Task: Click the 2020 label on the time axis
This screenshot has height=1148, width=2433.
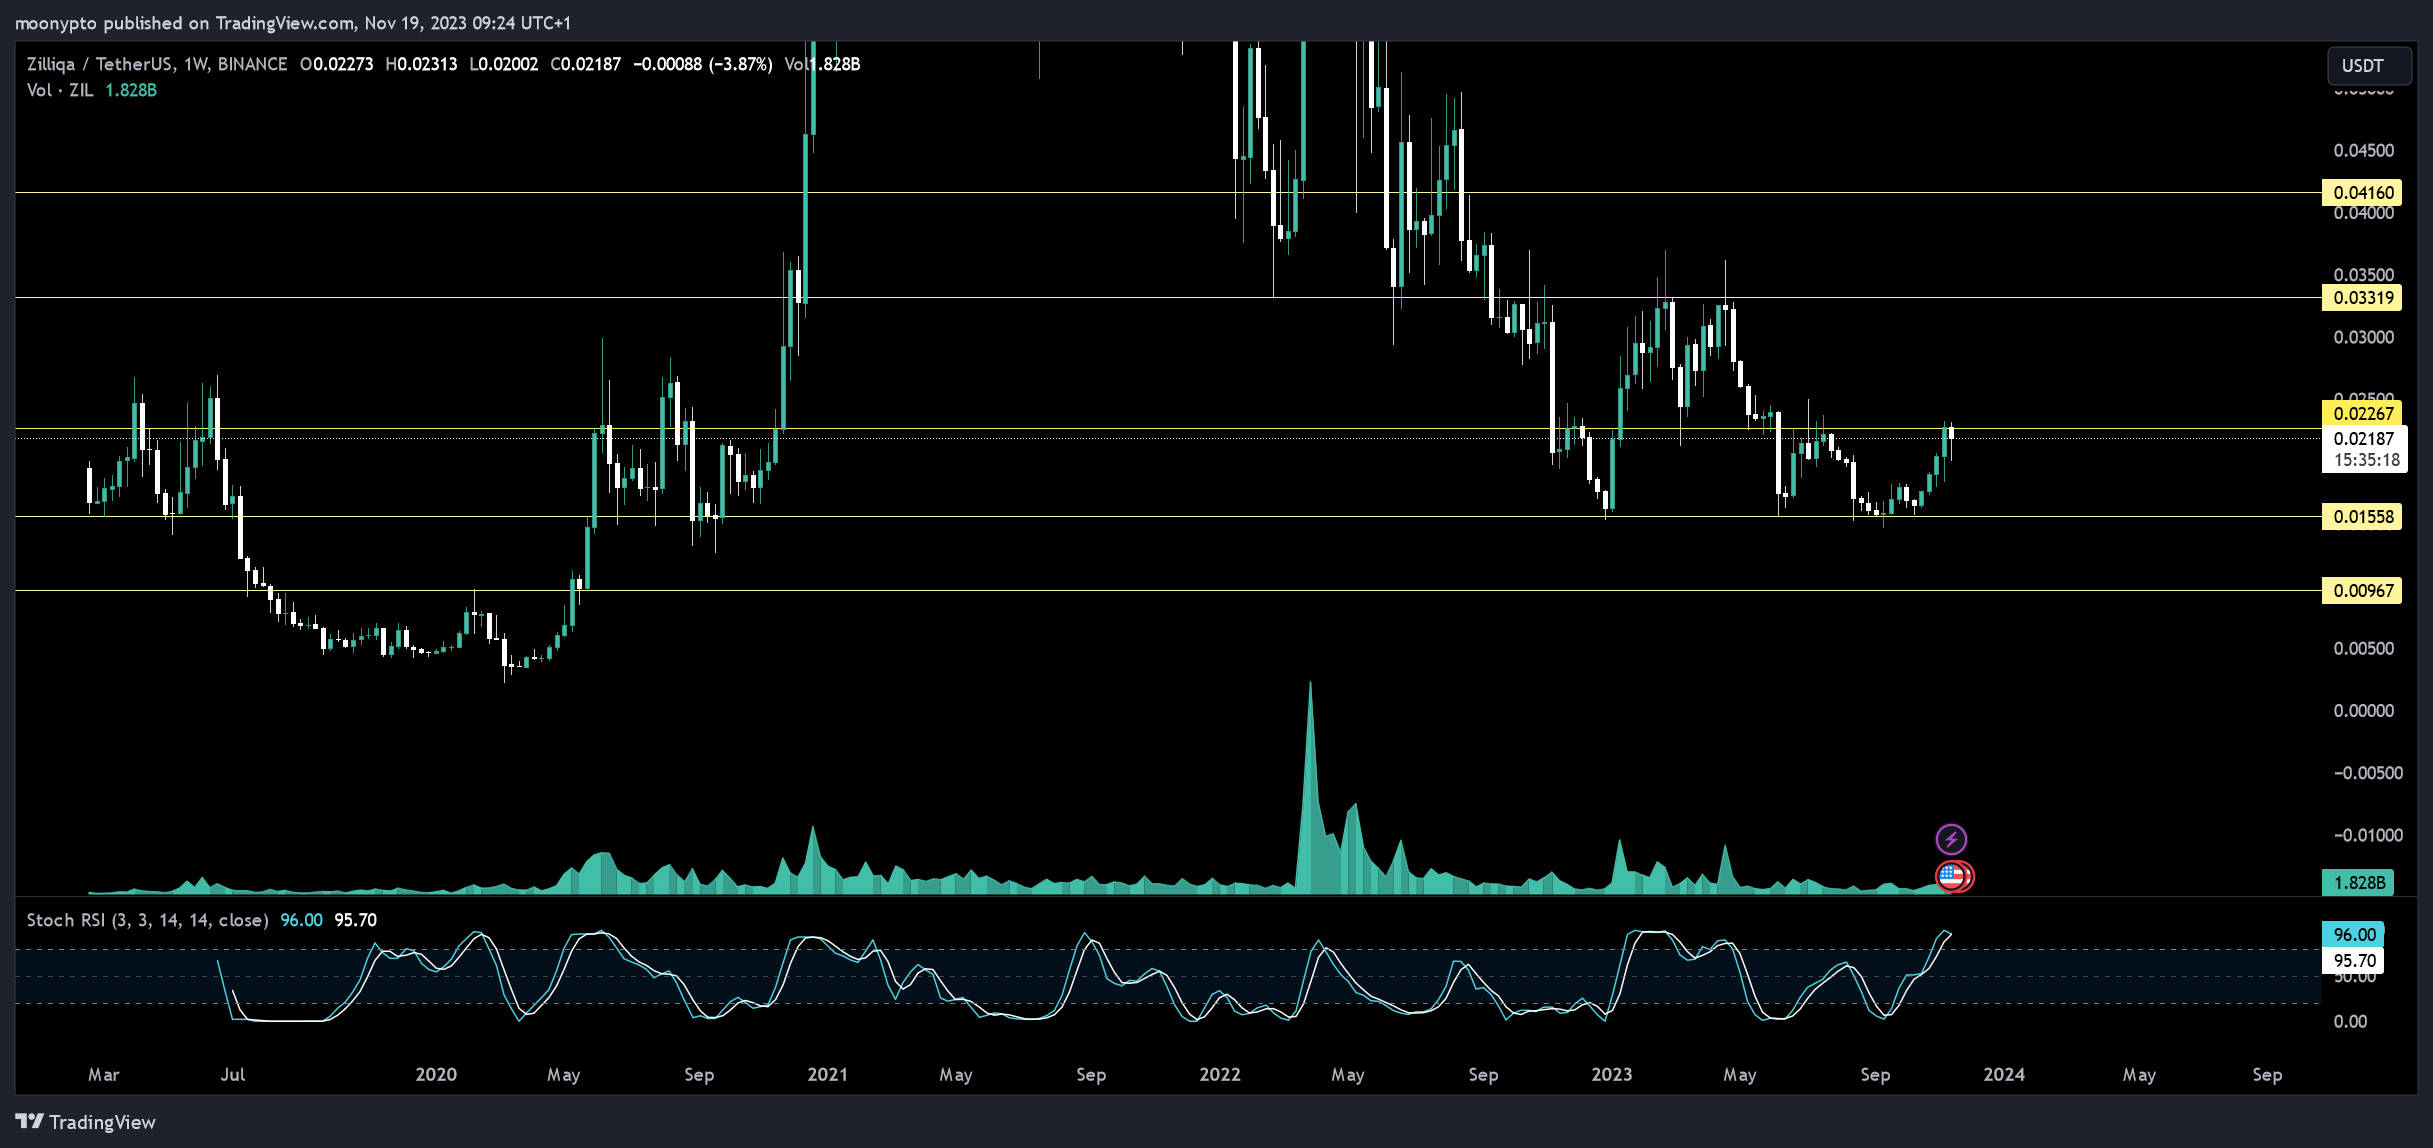Action: tap(436, 1074)
